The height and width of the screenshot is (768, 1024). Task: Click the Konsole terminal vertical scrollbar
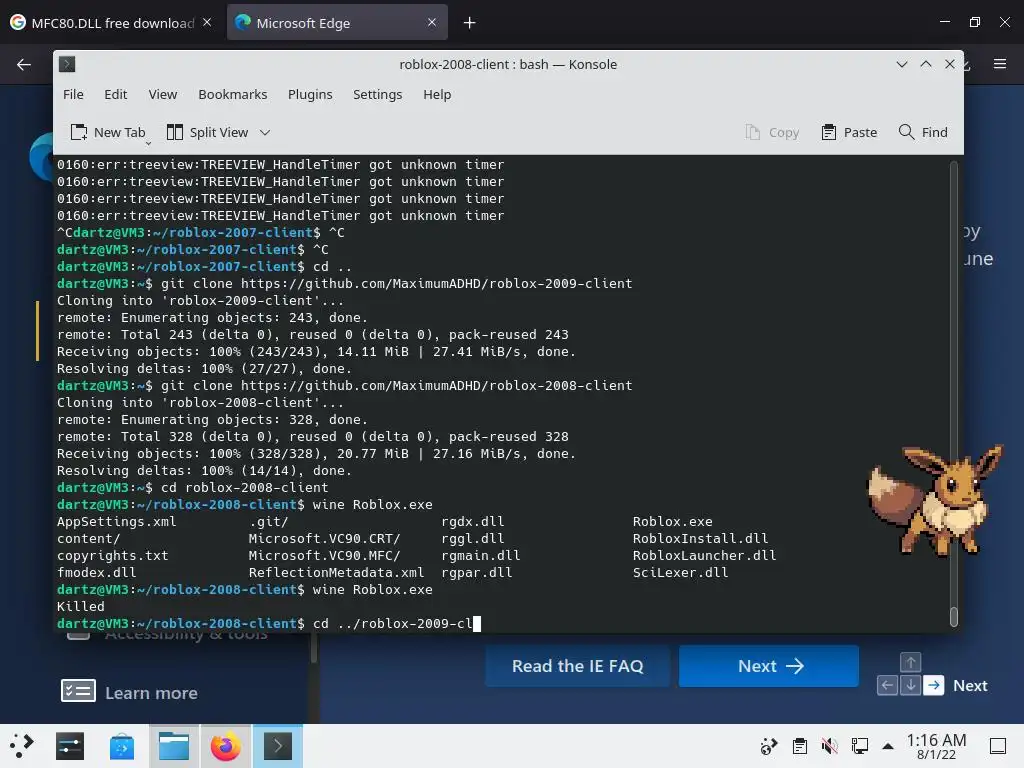click(953, 394)
